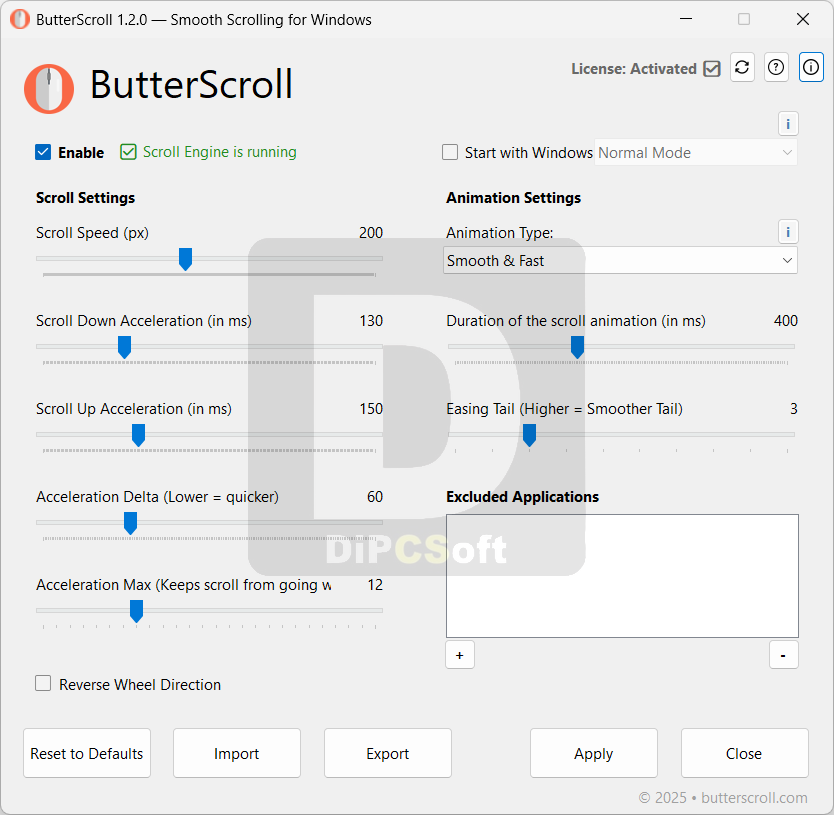Click the title bar ButterScroll app icon

coord(20,20)
